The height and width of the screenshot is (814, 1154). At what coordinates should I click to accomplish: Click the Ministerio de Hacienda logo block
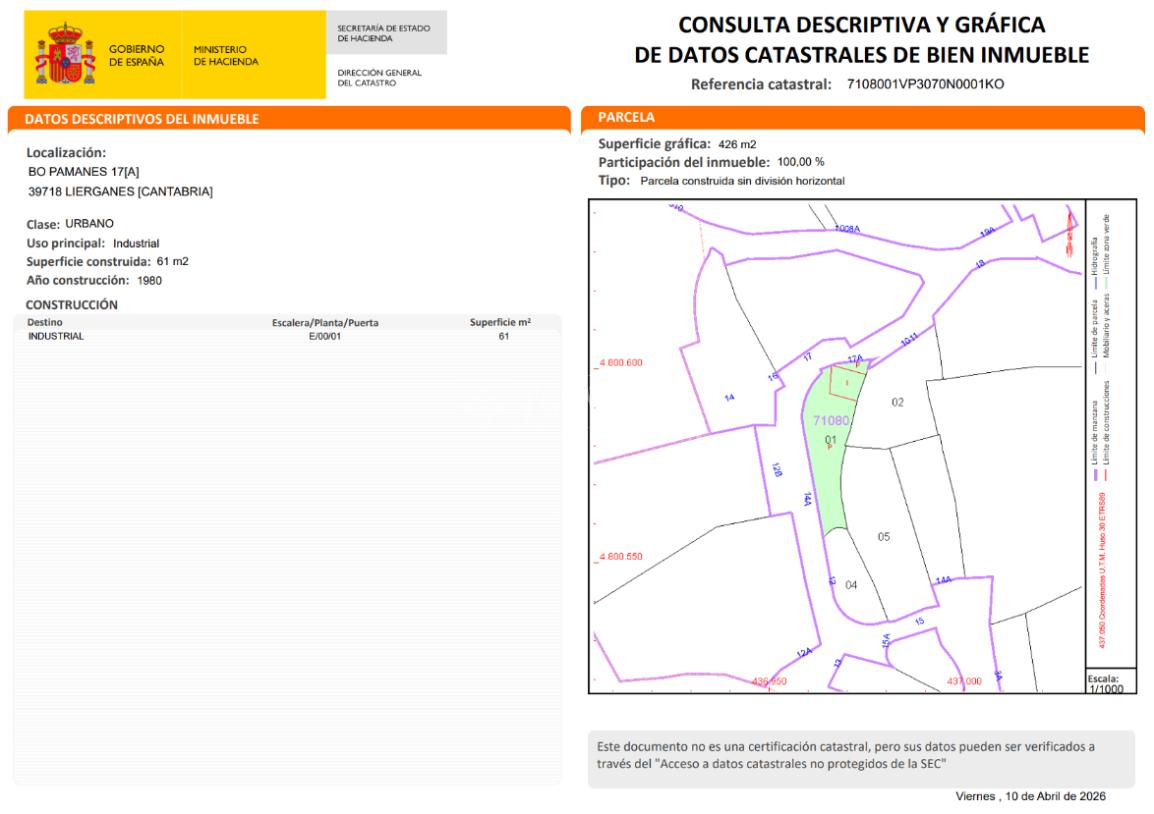point(225,55)
